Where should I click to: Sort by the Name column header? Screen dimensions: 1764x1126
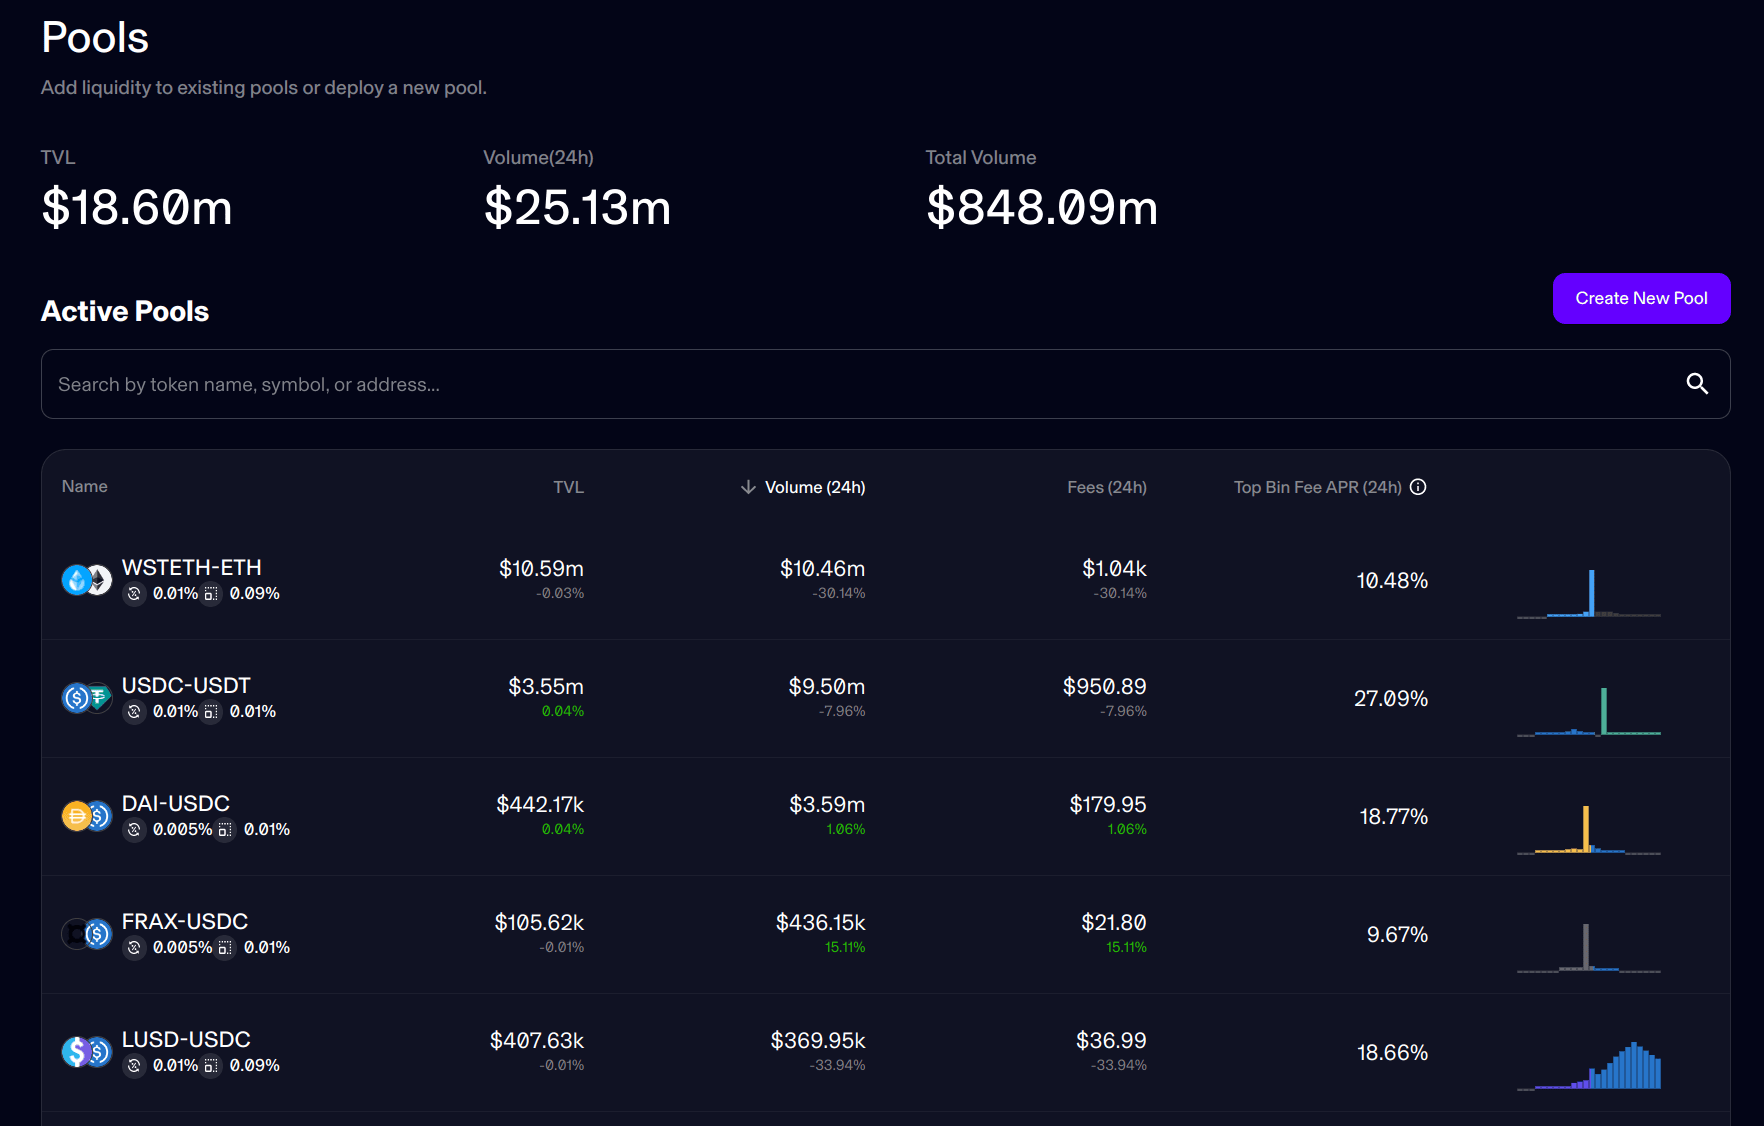tap(85, 487)
